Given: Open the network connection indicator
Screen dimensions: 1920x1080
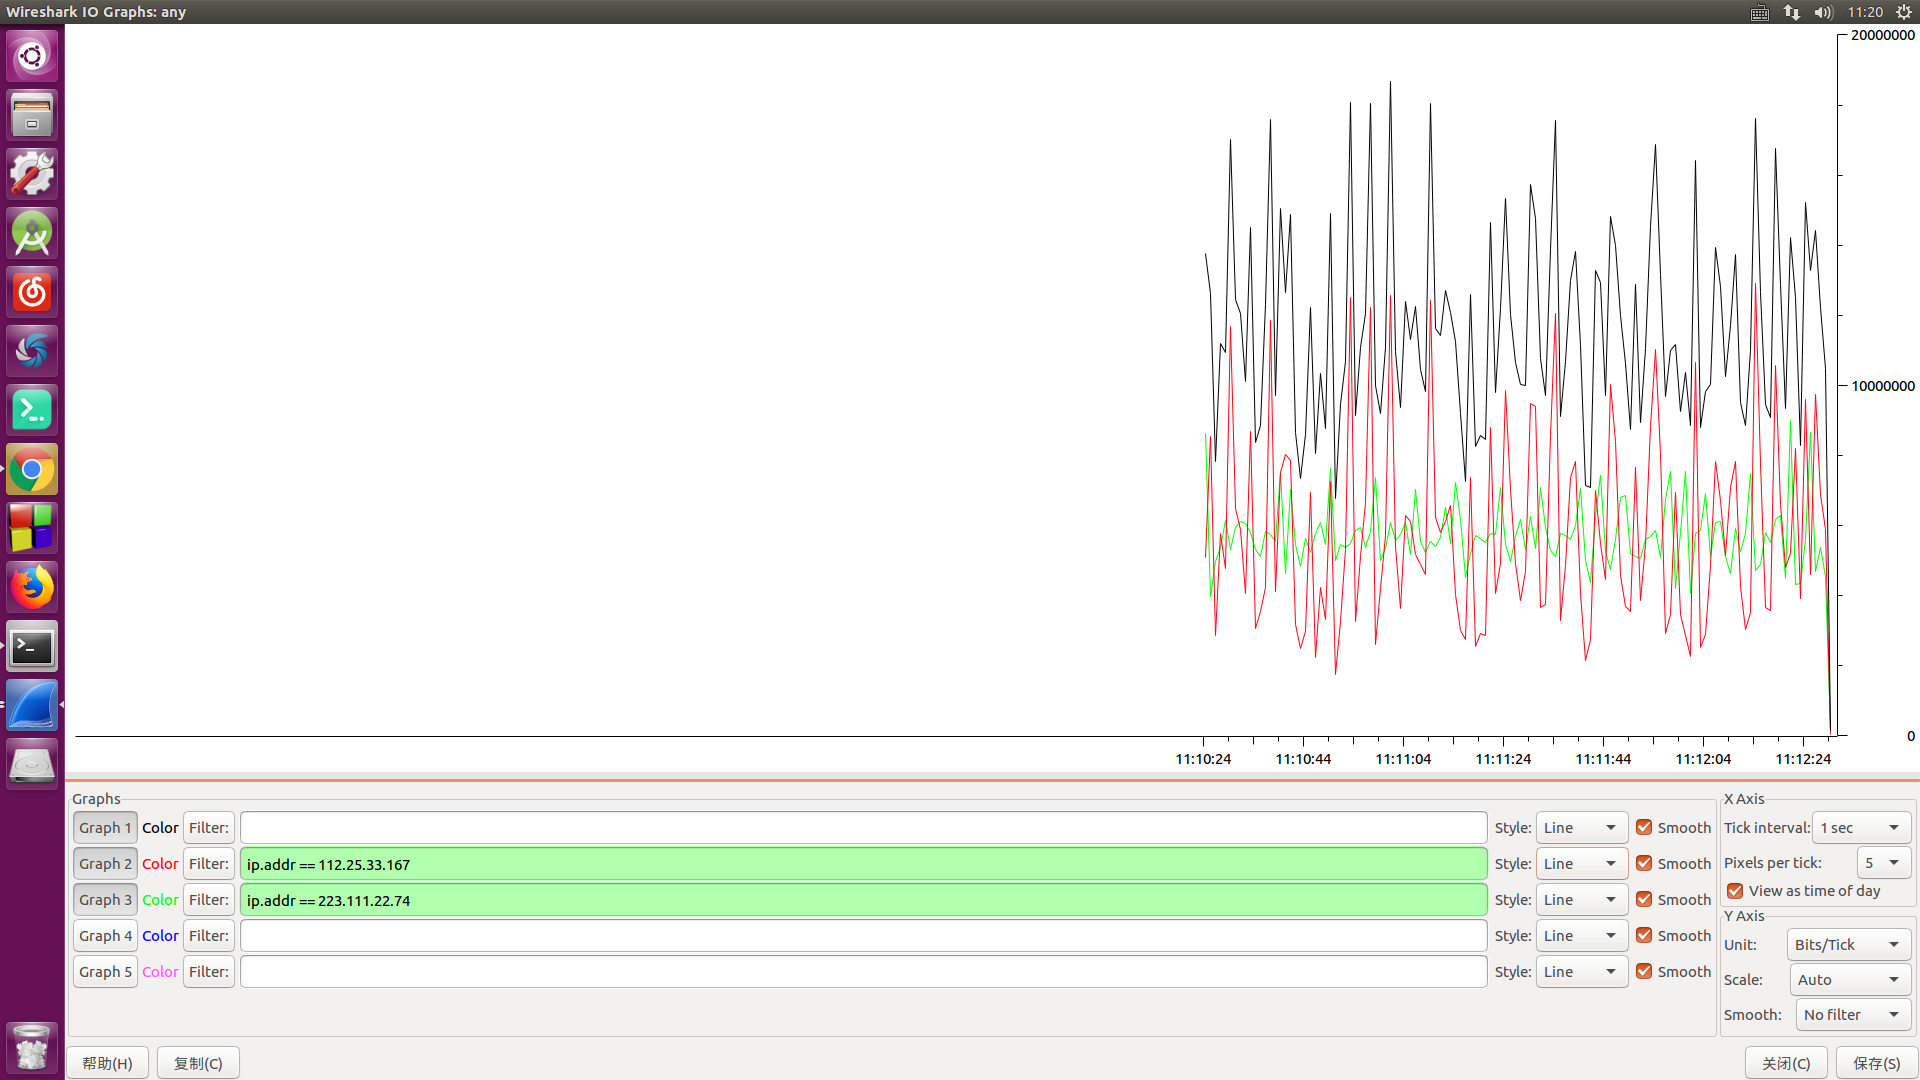Looking at the screenshot, I should tap(1791, 12).
